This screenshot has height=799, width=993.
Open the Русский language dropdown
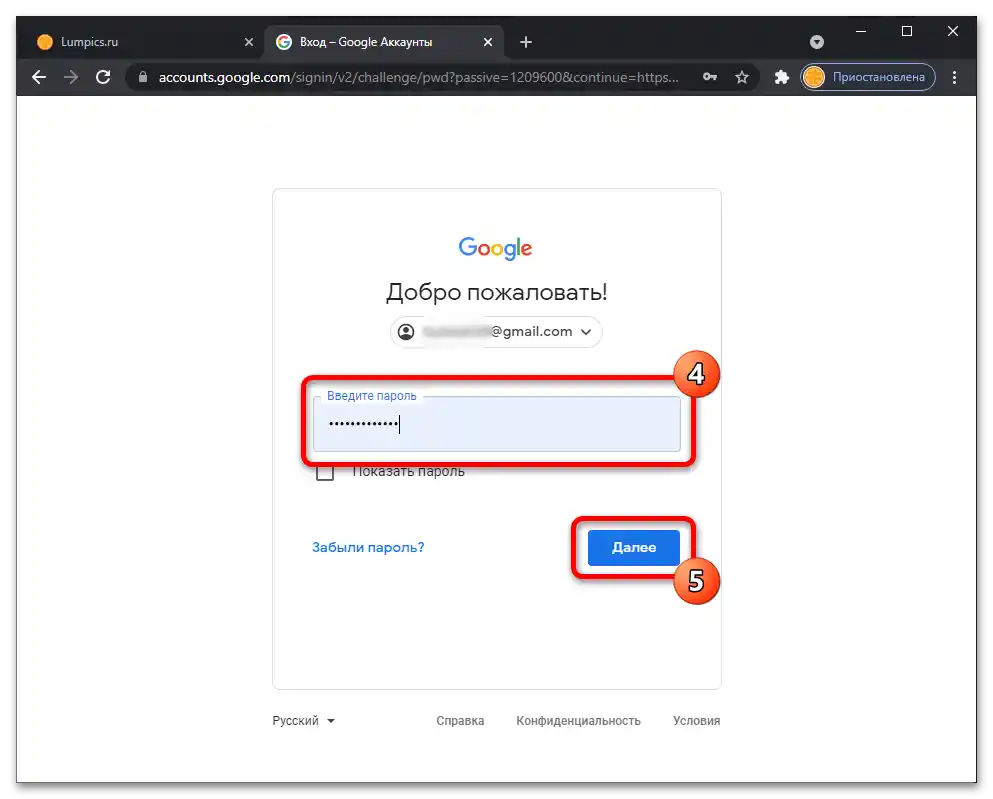point(303,720)
